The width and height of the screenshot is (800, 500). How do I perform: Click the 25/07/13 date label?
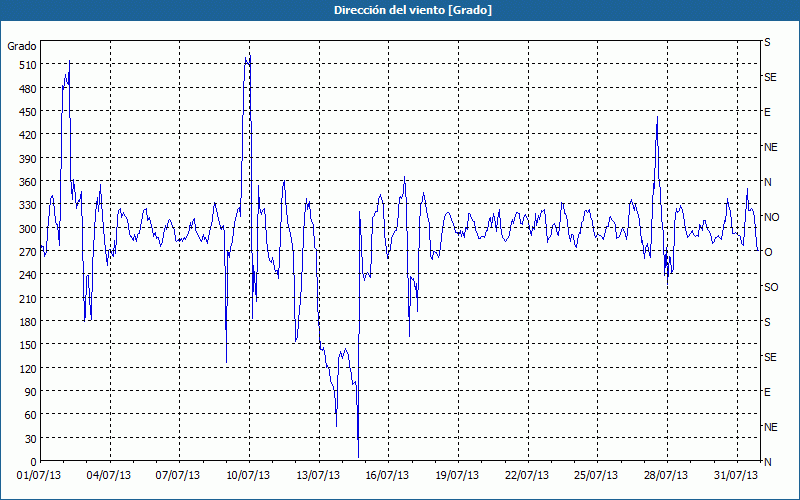tap(596, 476)
